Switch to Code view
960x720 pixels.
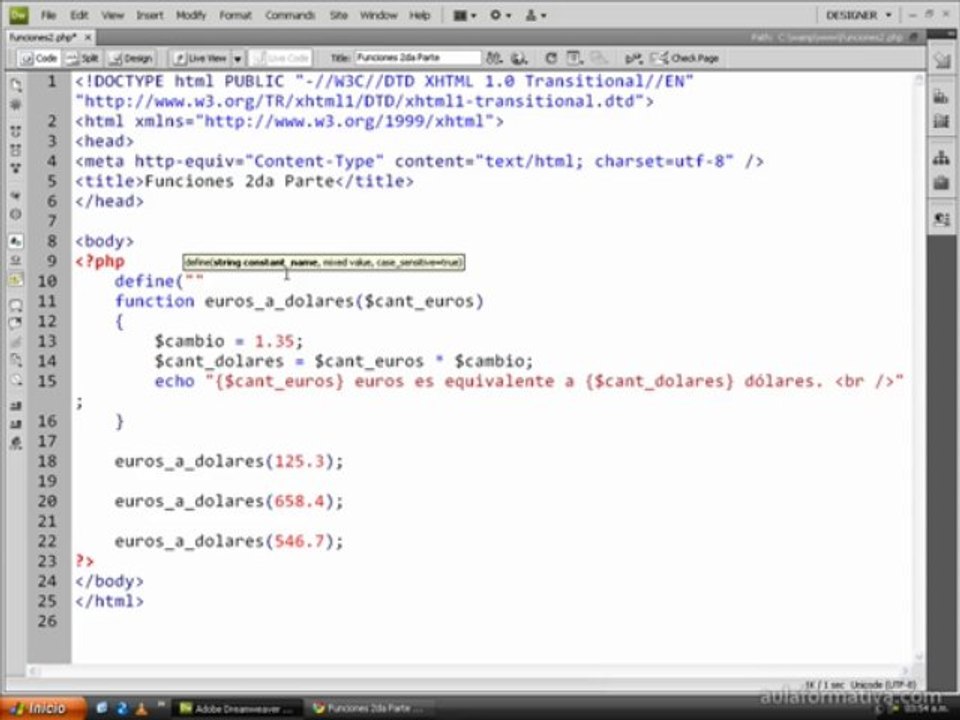[39, 58]
